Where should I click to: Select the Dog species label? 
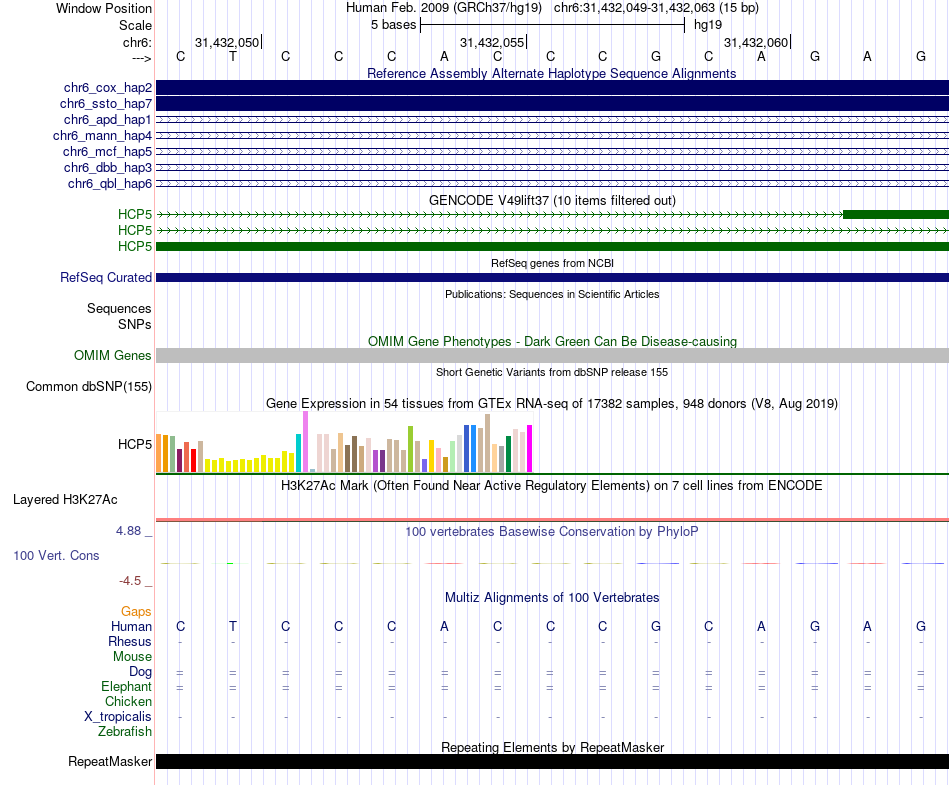pyautogui.click(x=141, y=671)
